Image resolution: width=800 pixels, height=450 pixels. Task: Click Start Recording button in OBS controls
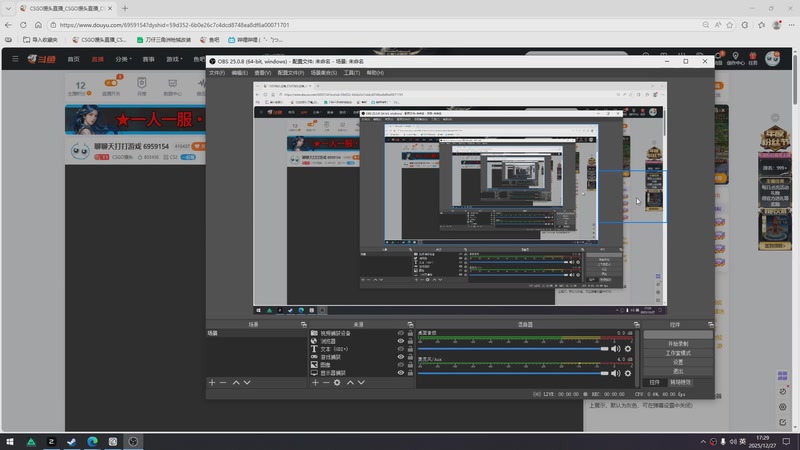click(678, 344)
